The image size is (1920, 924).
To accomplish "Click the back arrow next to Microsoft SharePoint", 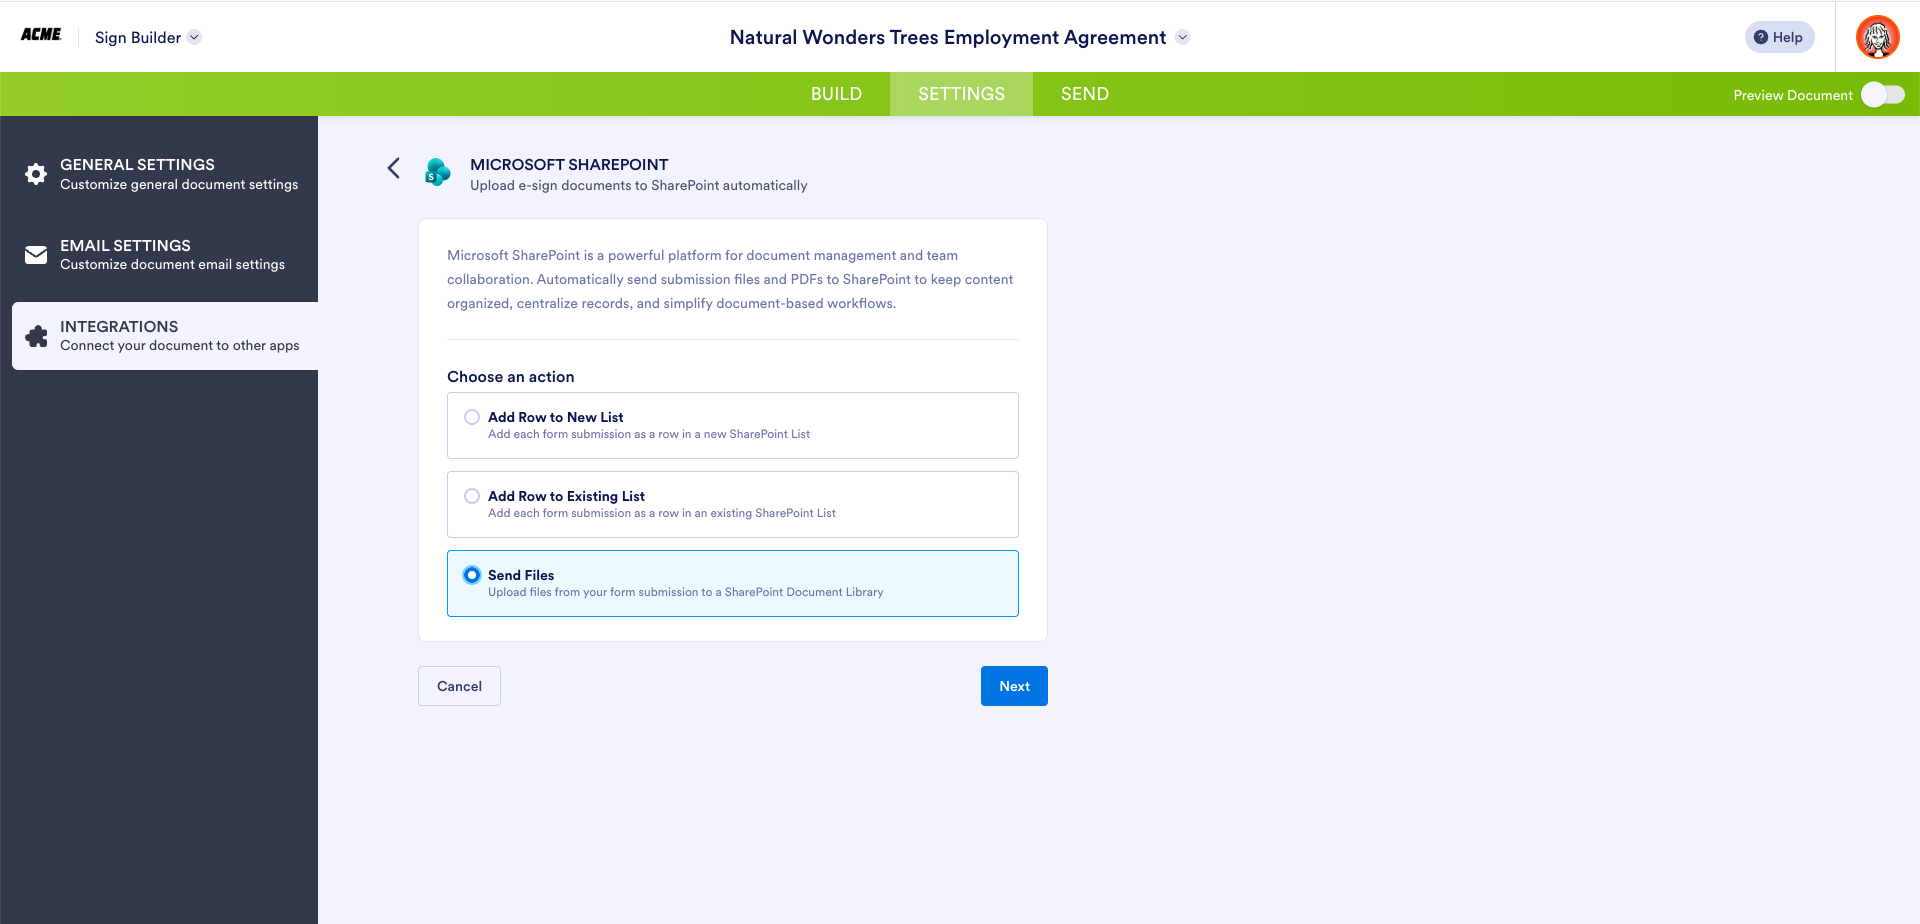I will [392, 168].
